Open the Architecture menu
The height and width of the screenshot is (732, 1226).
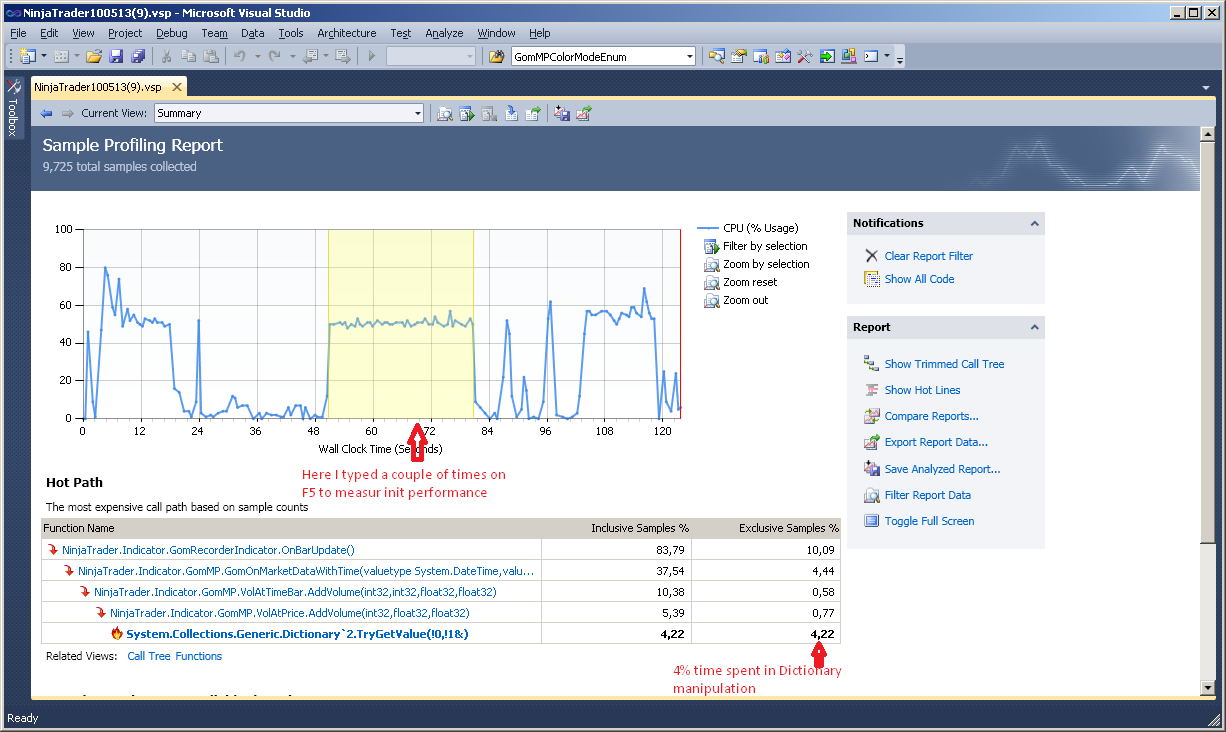coord(347,33)
